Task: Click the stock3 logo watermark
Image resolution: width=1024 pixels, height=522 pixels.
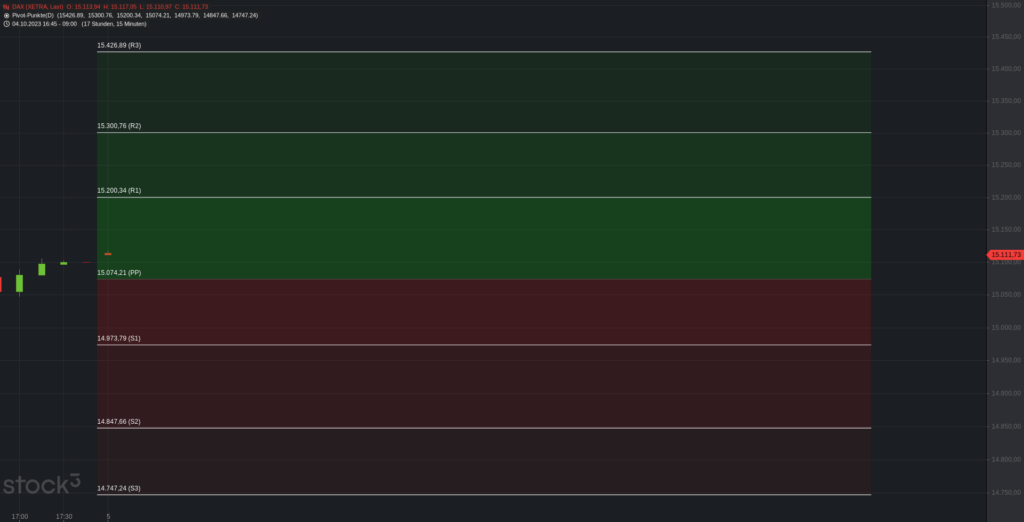Action: click(41, 486)
